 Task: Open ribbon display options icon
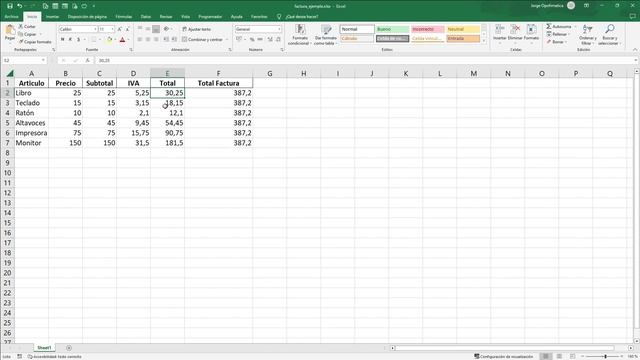click(587, 6)
